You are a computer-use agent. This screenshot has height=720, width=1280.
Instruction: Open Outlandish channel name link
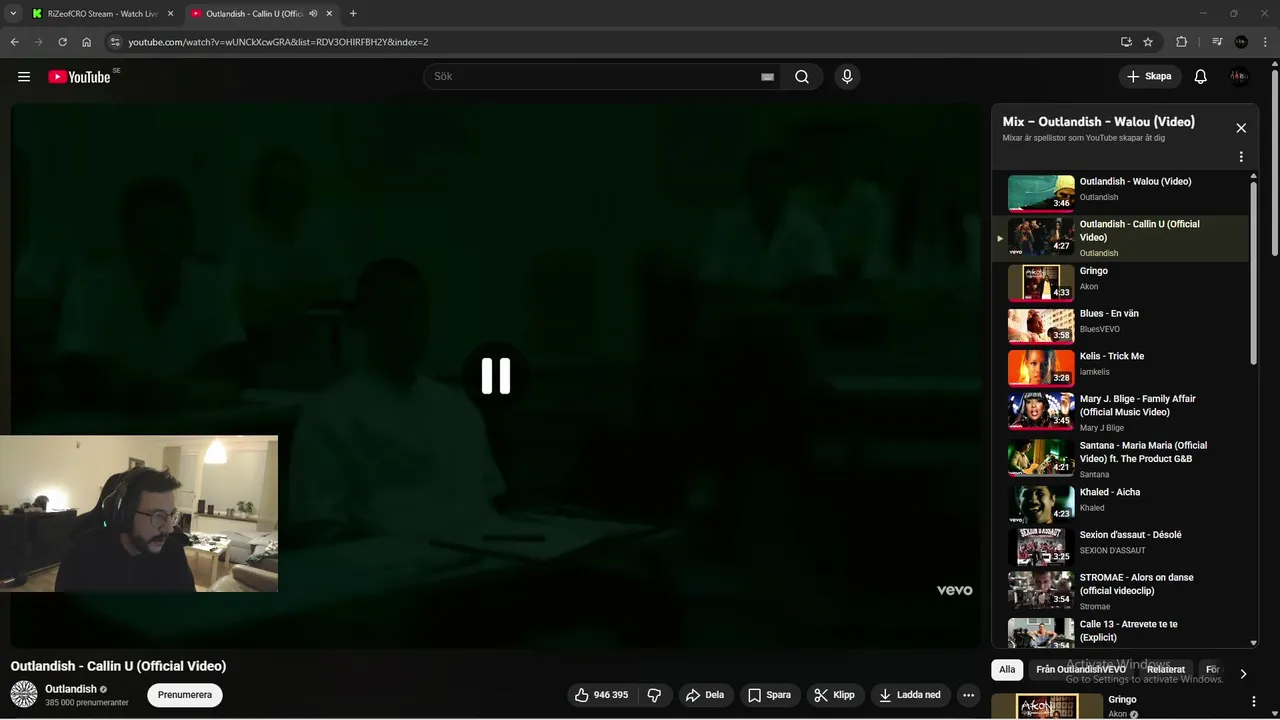[71, 689]
